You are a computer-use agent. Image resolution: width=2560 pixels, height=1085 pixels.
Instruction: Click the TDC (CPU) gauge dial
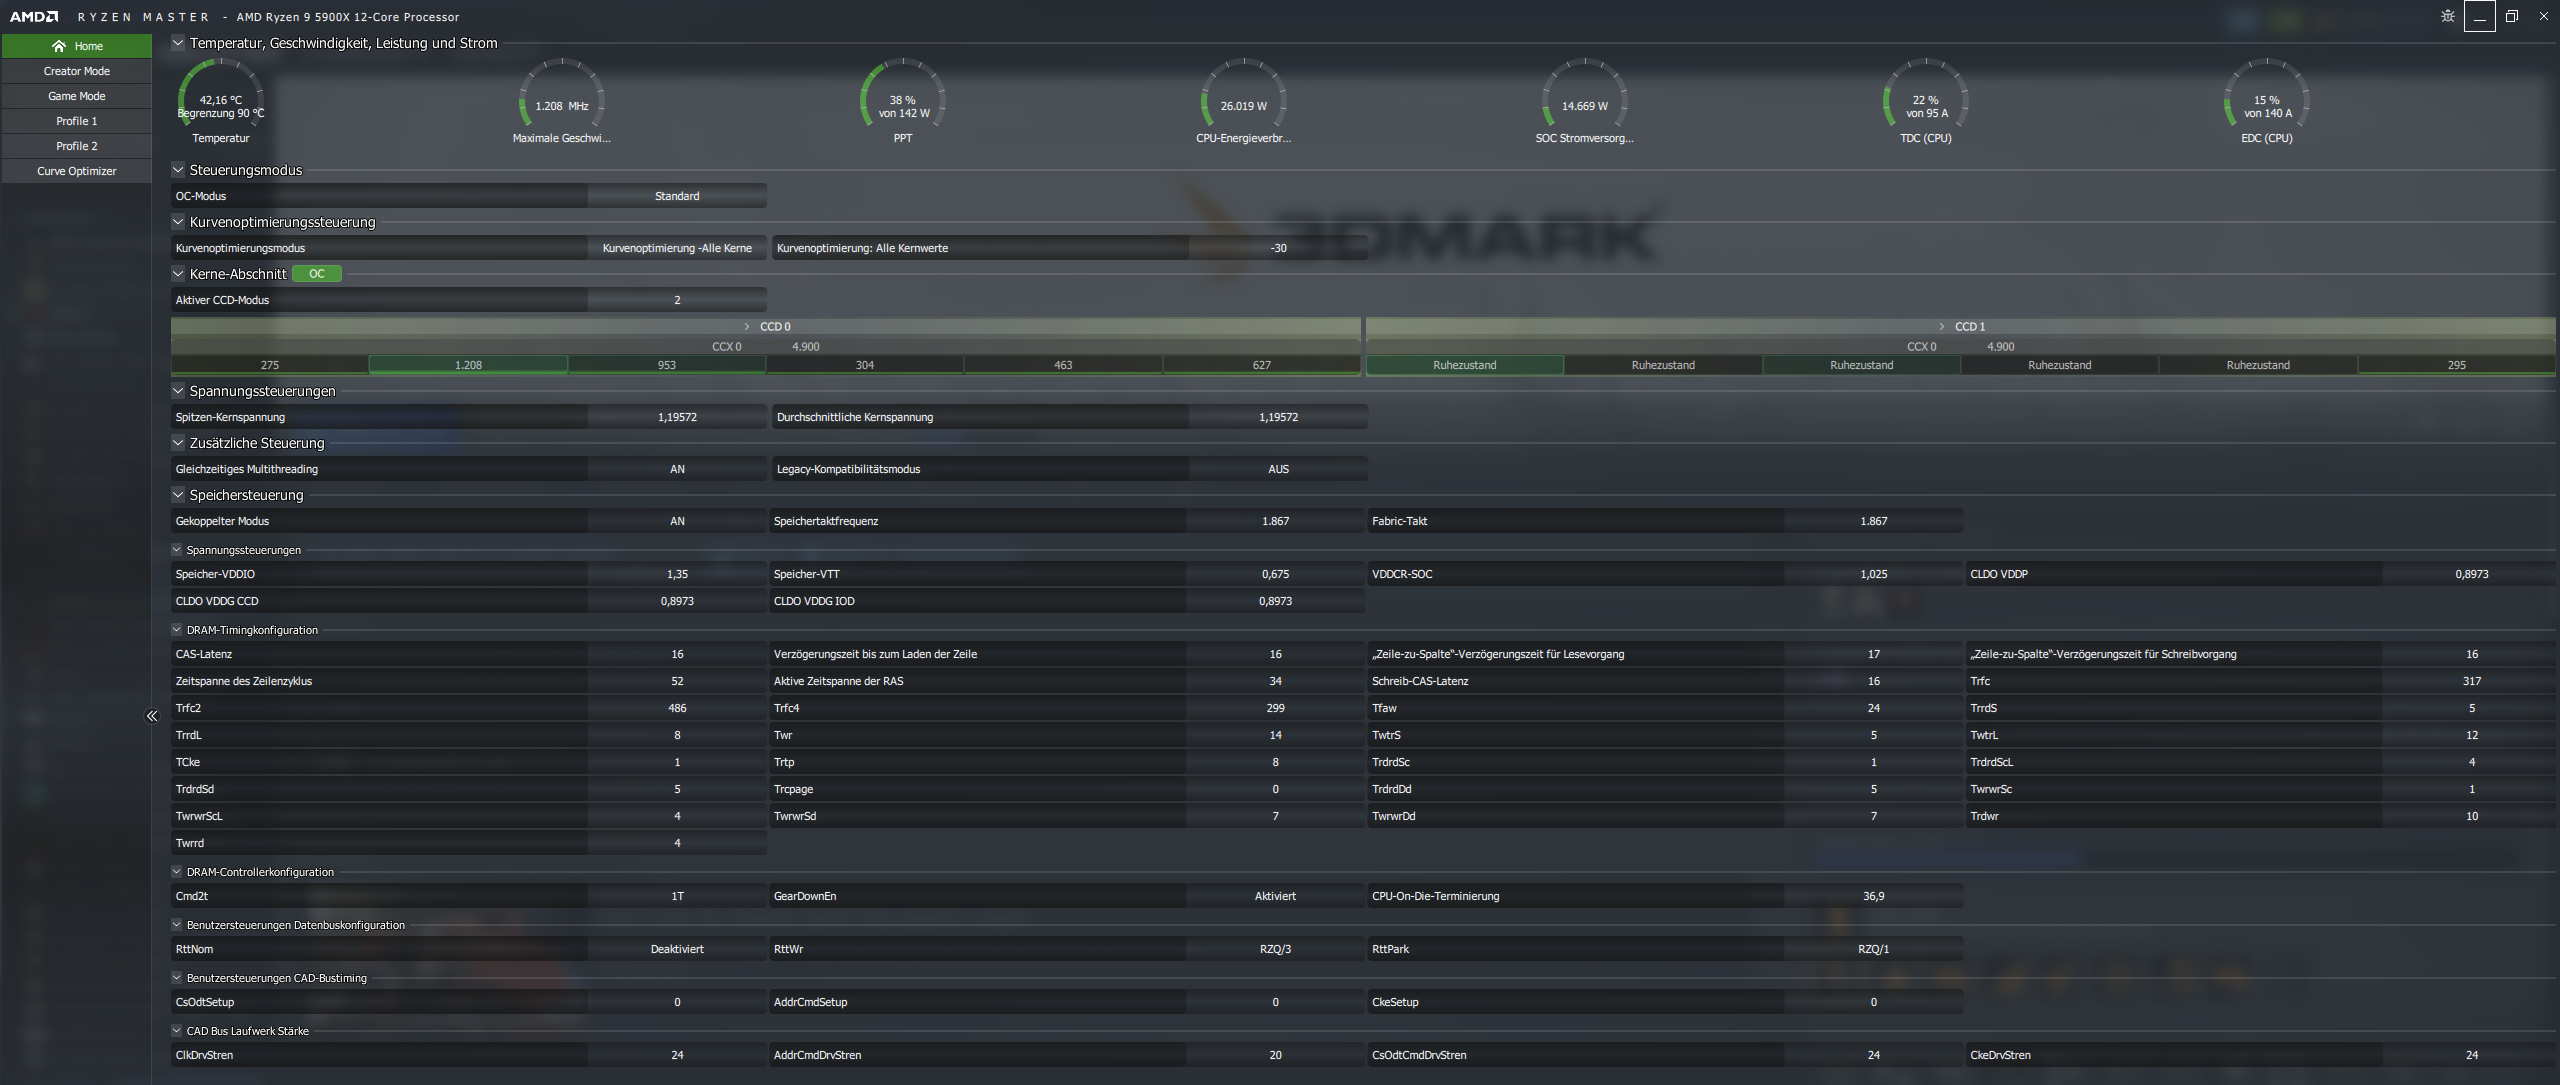pos(1925,101)
